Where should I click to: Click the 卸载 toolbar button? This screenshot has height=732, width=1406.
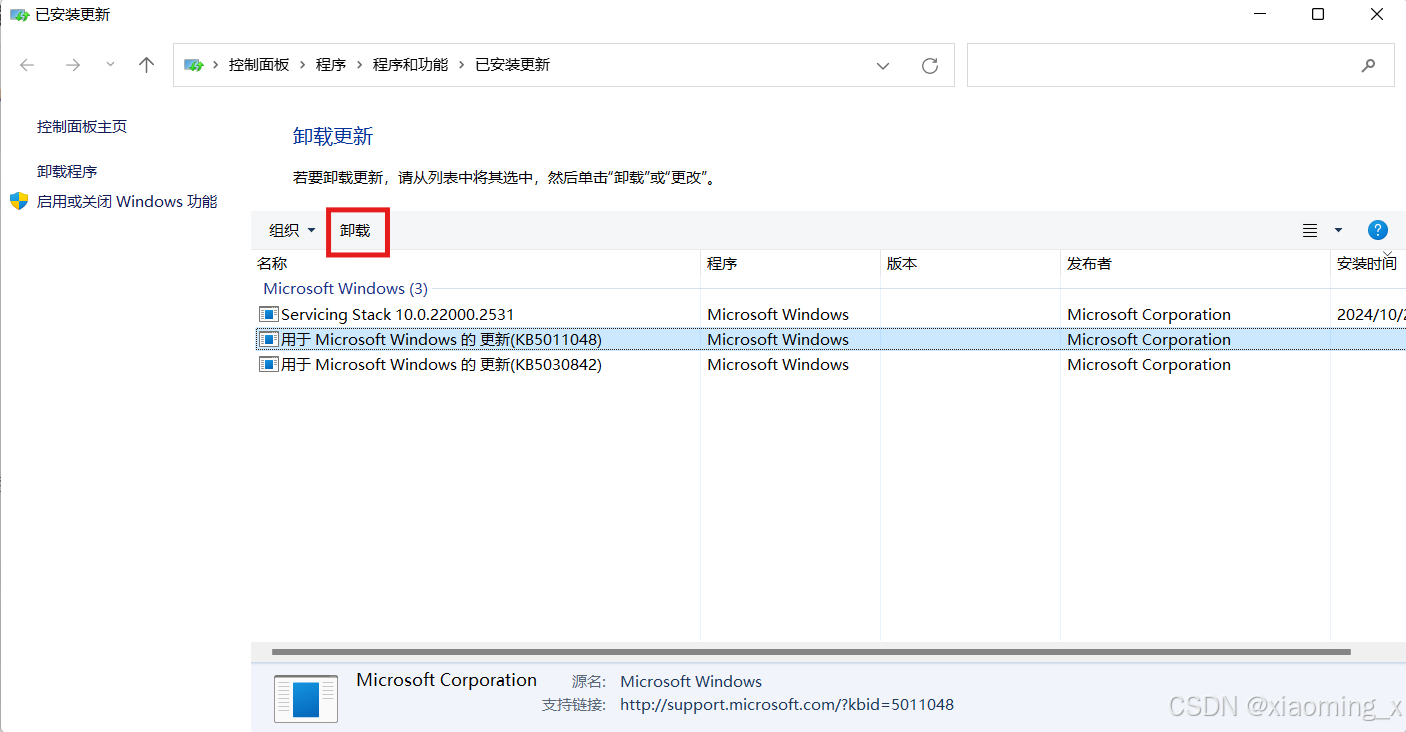click(355, 231)
